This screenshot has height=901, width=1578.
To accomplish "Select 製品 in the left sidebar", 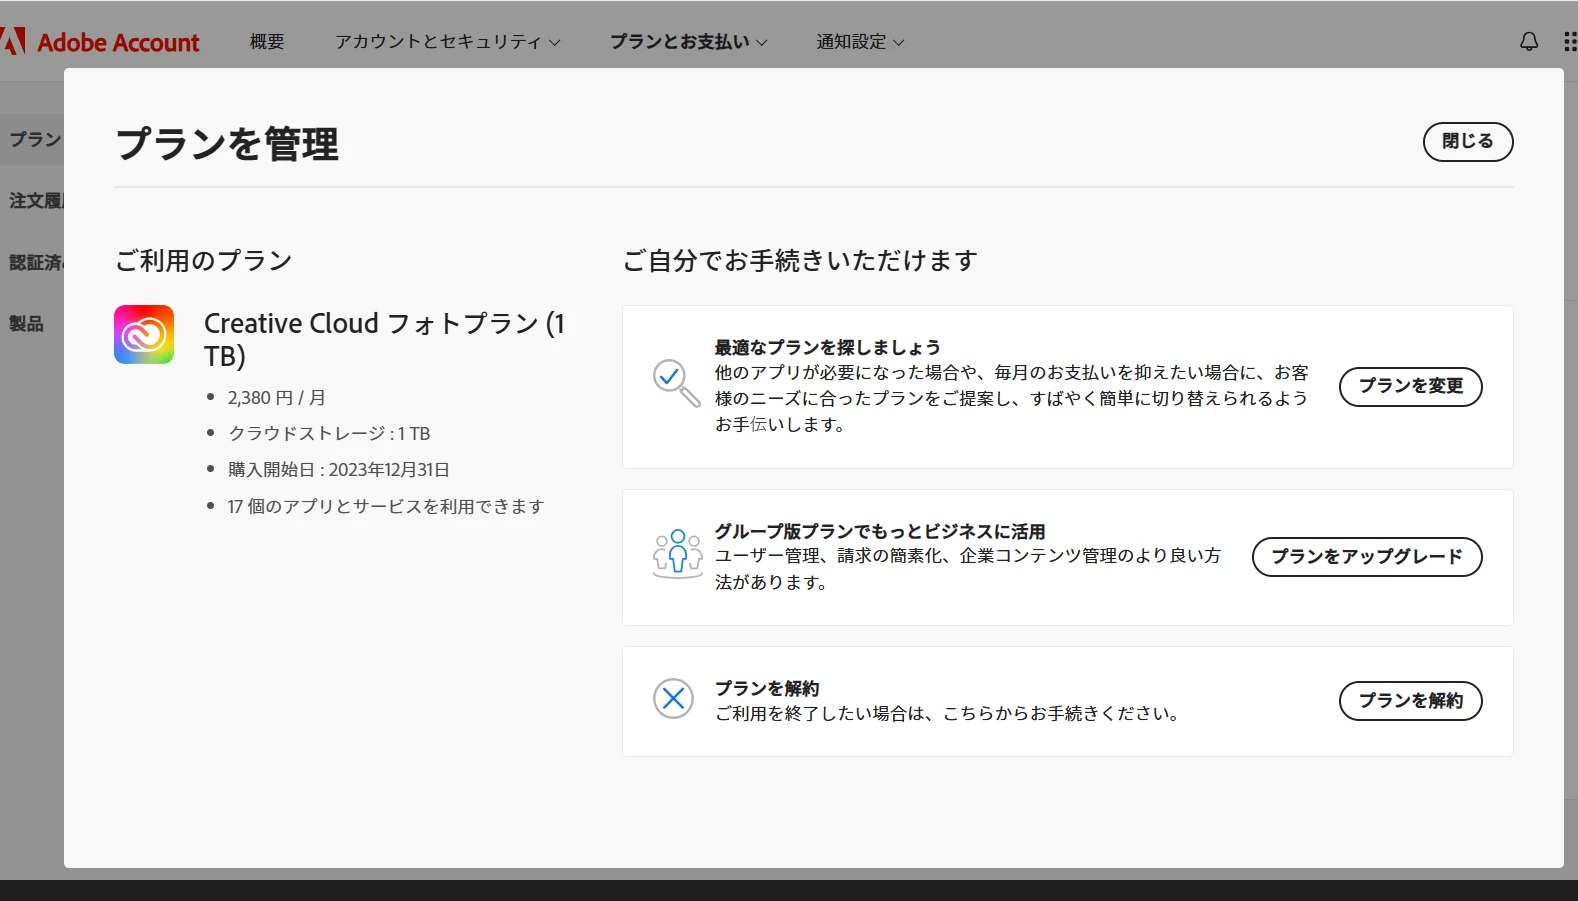I will point(27,324).
